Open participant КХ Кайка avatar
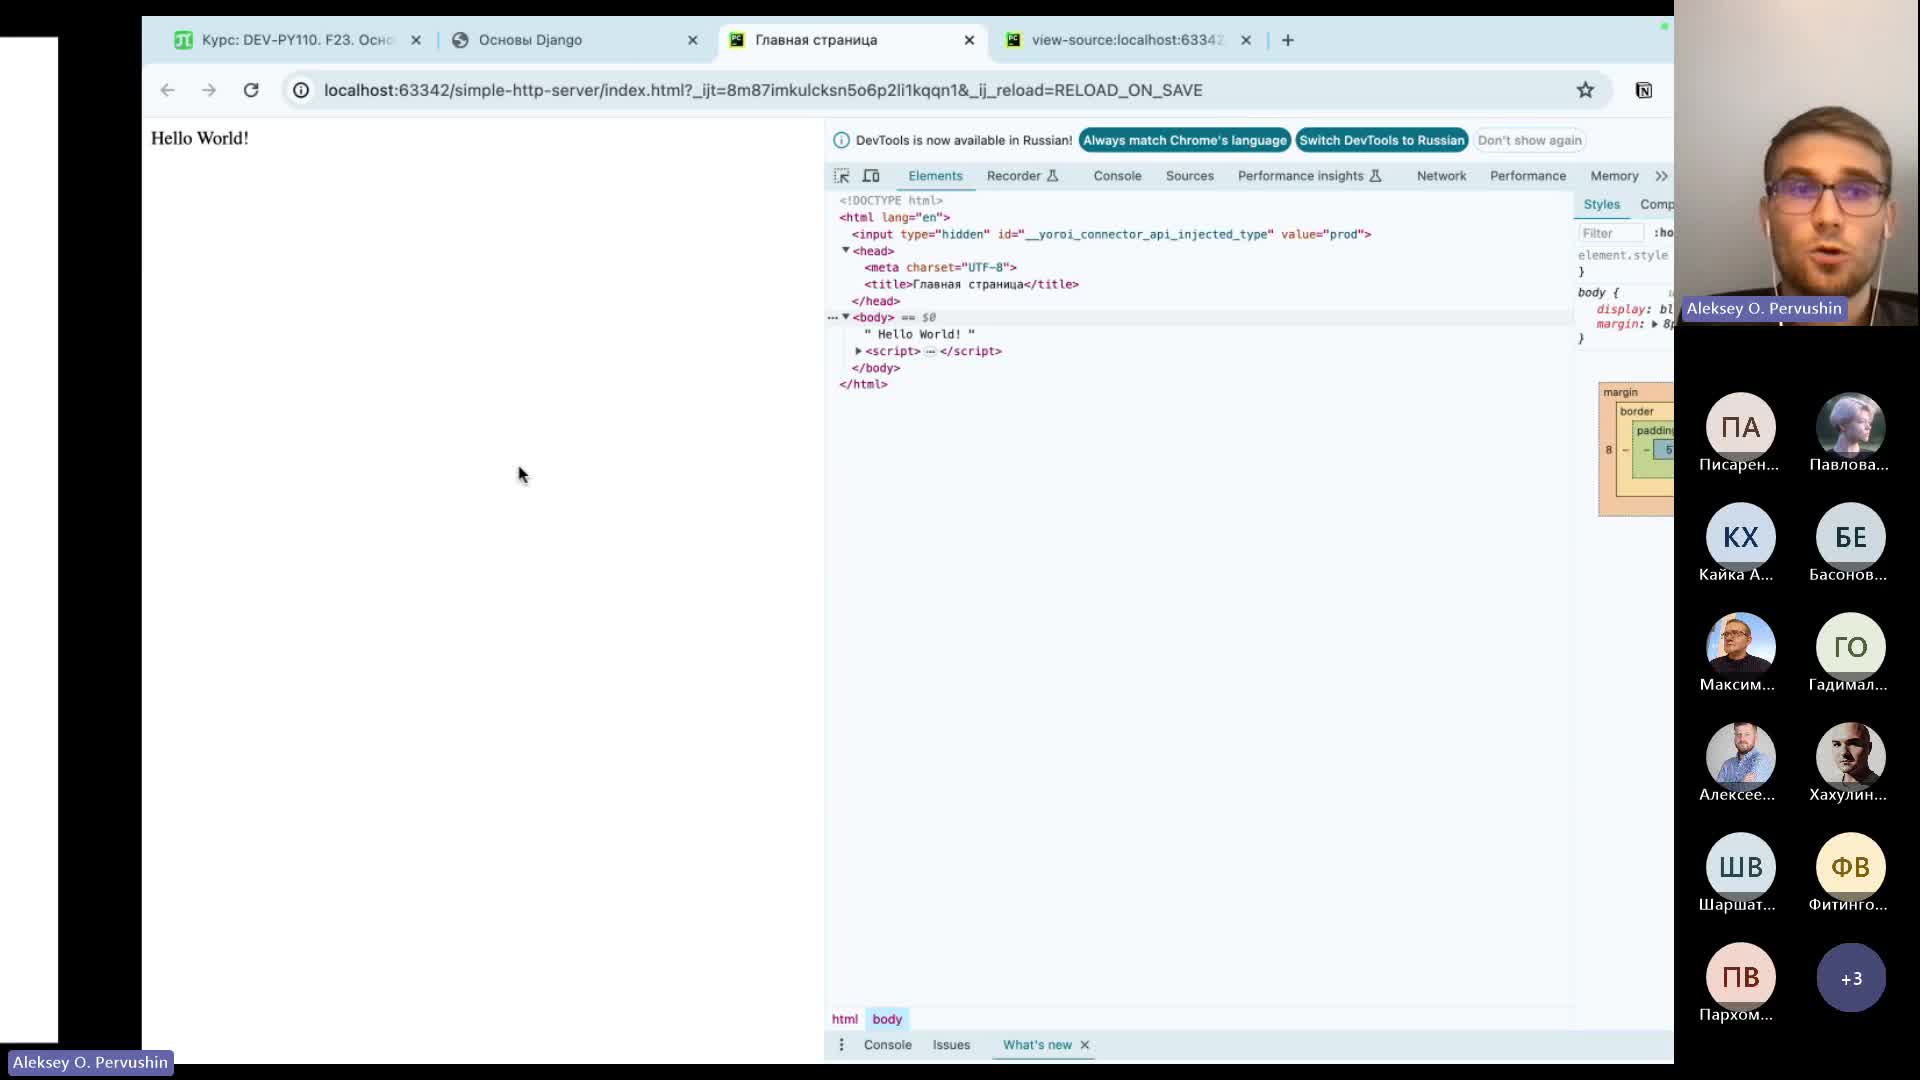 (x=1740, y=537)
